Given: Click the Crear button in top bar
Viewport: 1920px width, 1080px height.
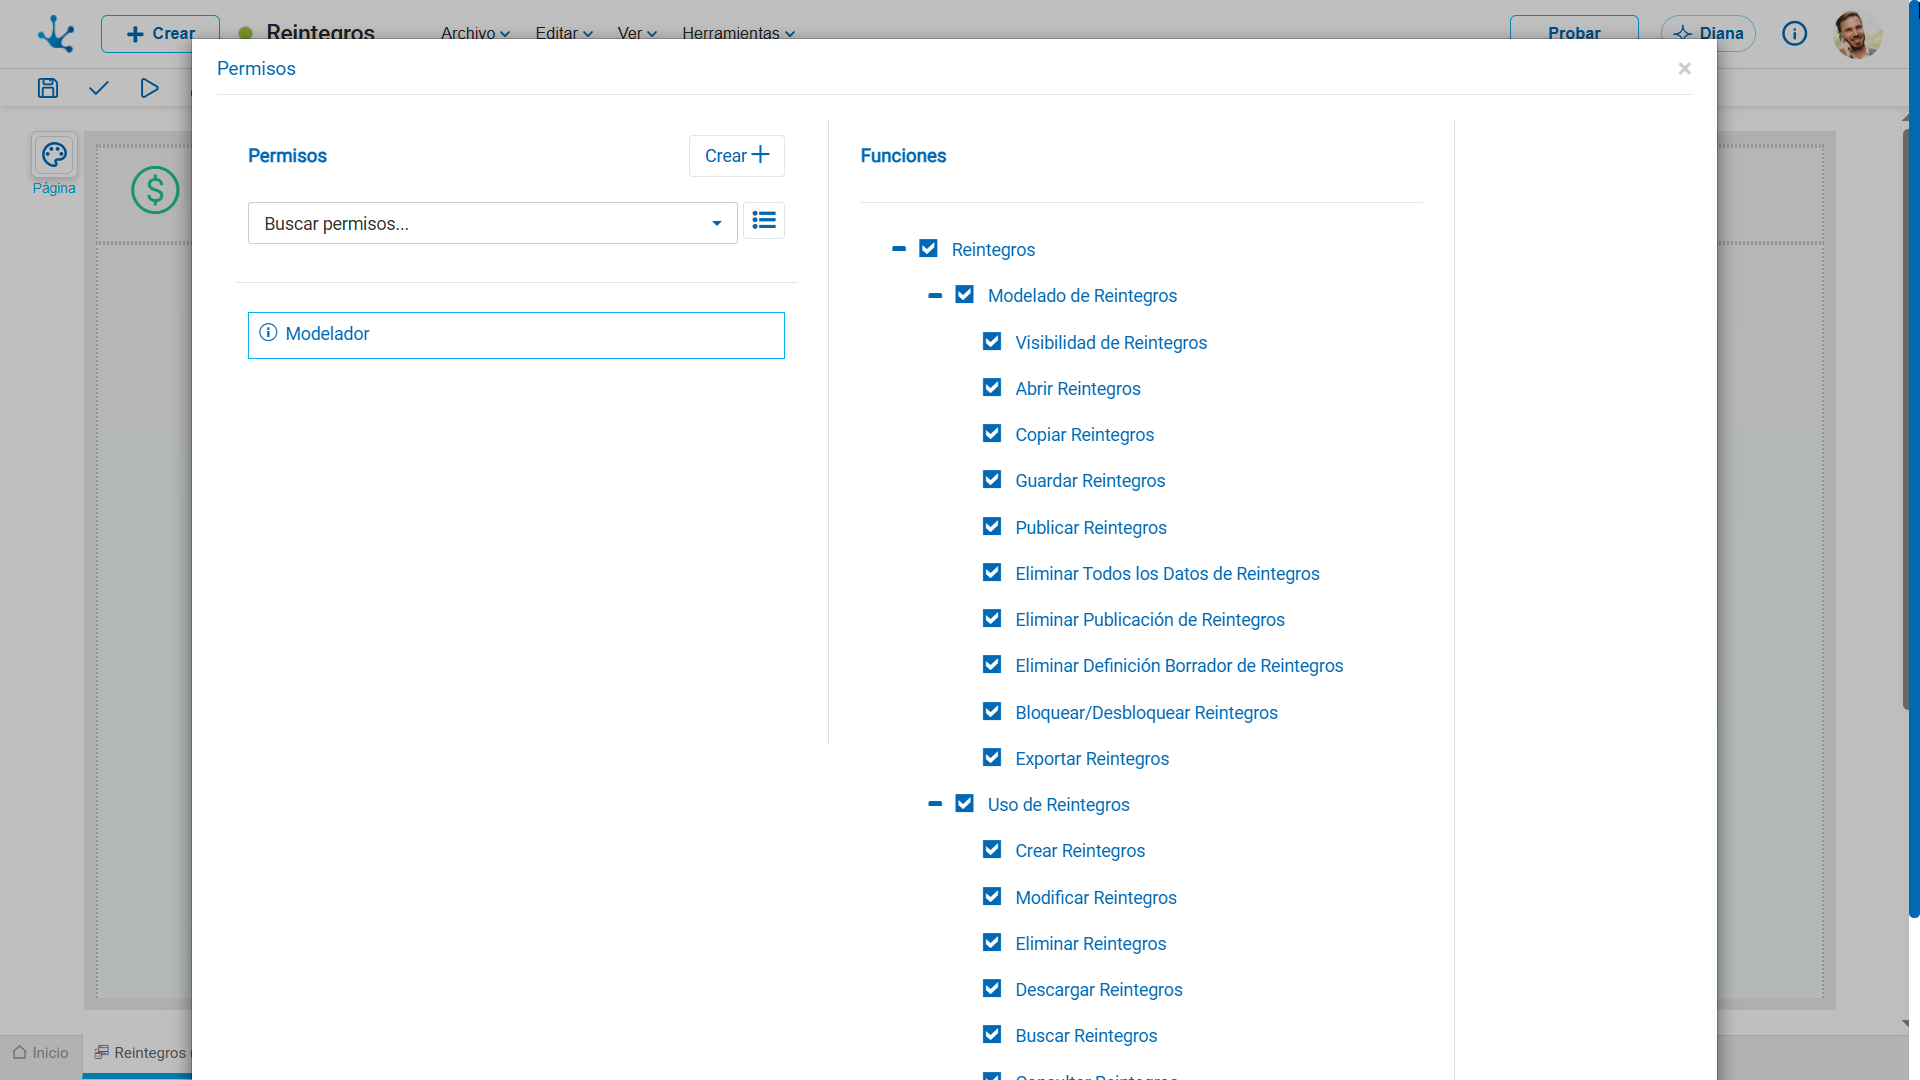Looking at the screenshot, I should pos(160,33).
